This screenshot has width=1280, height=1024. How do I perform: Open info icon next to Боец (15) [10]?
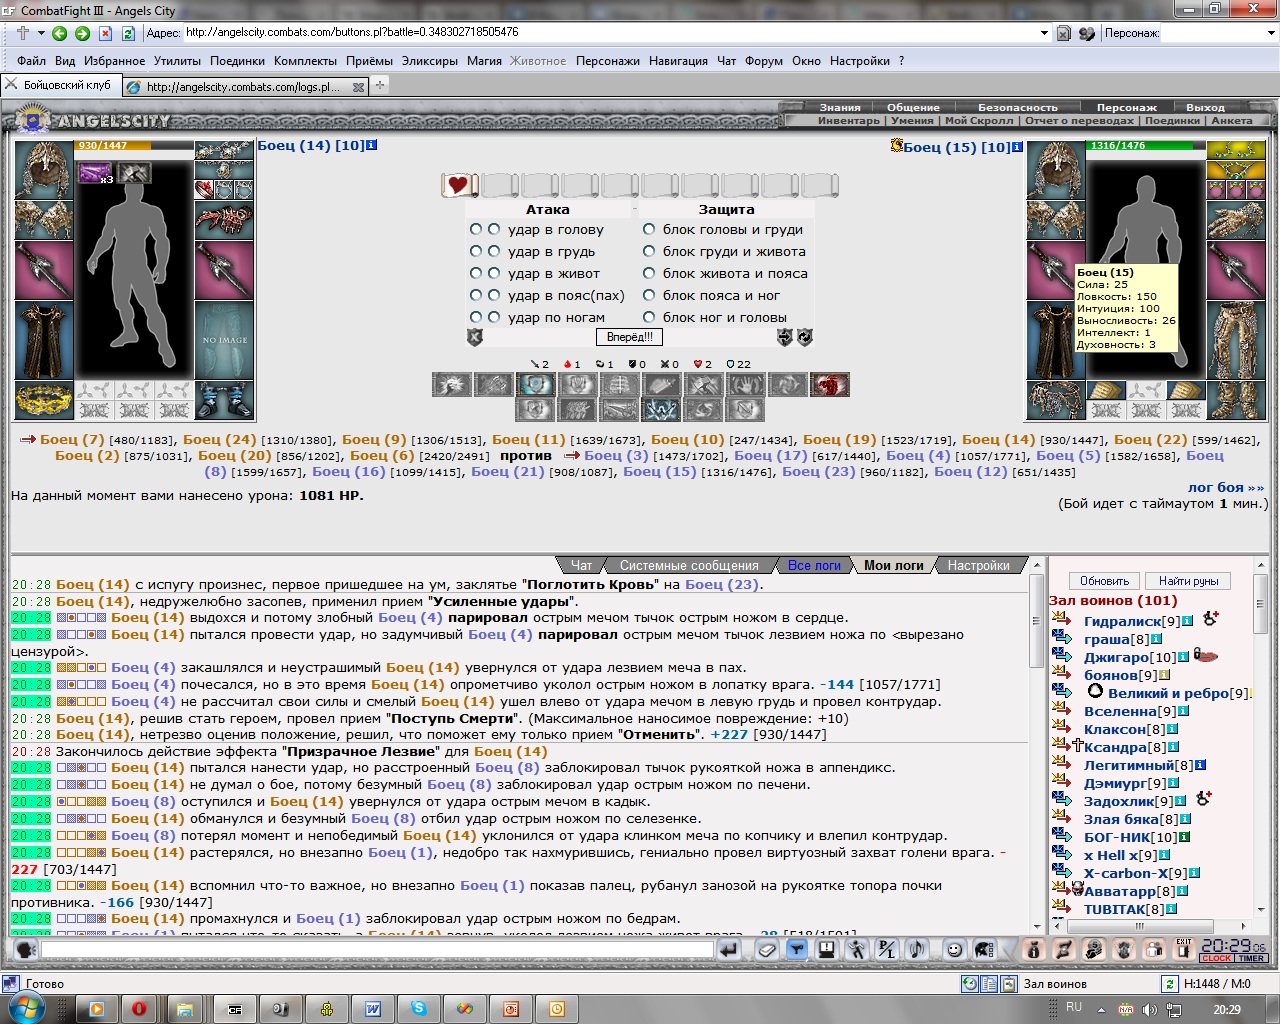1018,147
